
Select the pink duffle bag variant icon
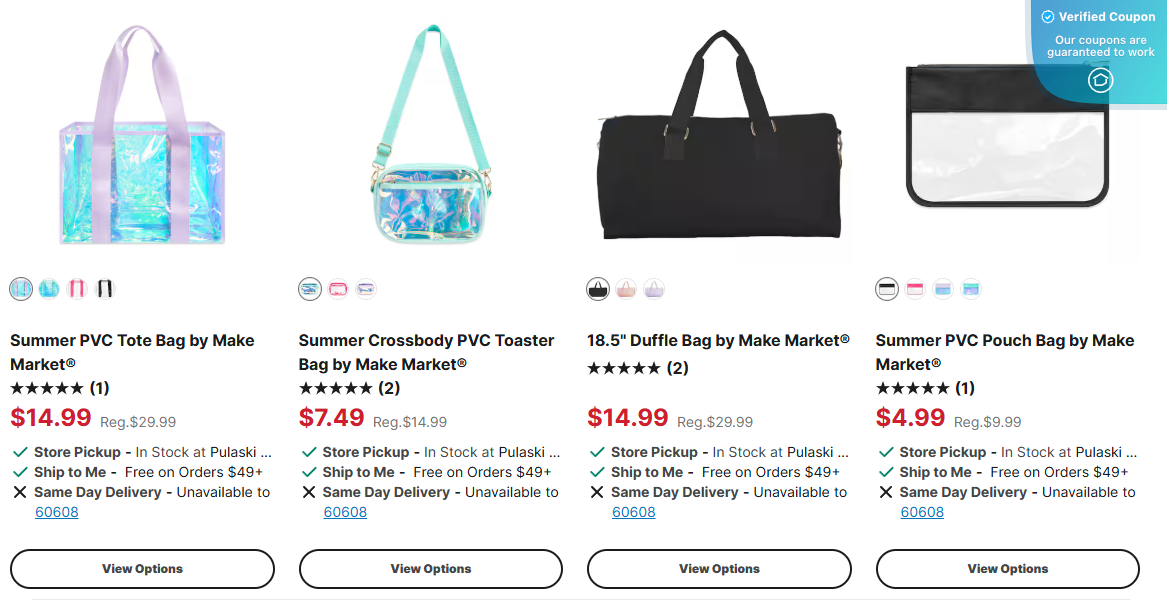click(625, 288)
